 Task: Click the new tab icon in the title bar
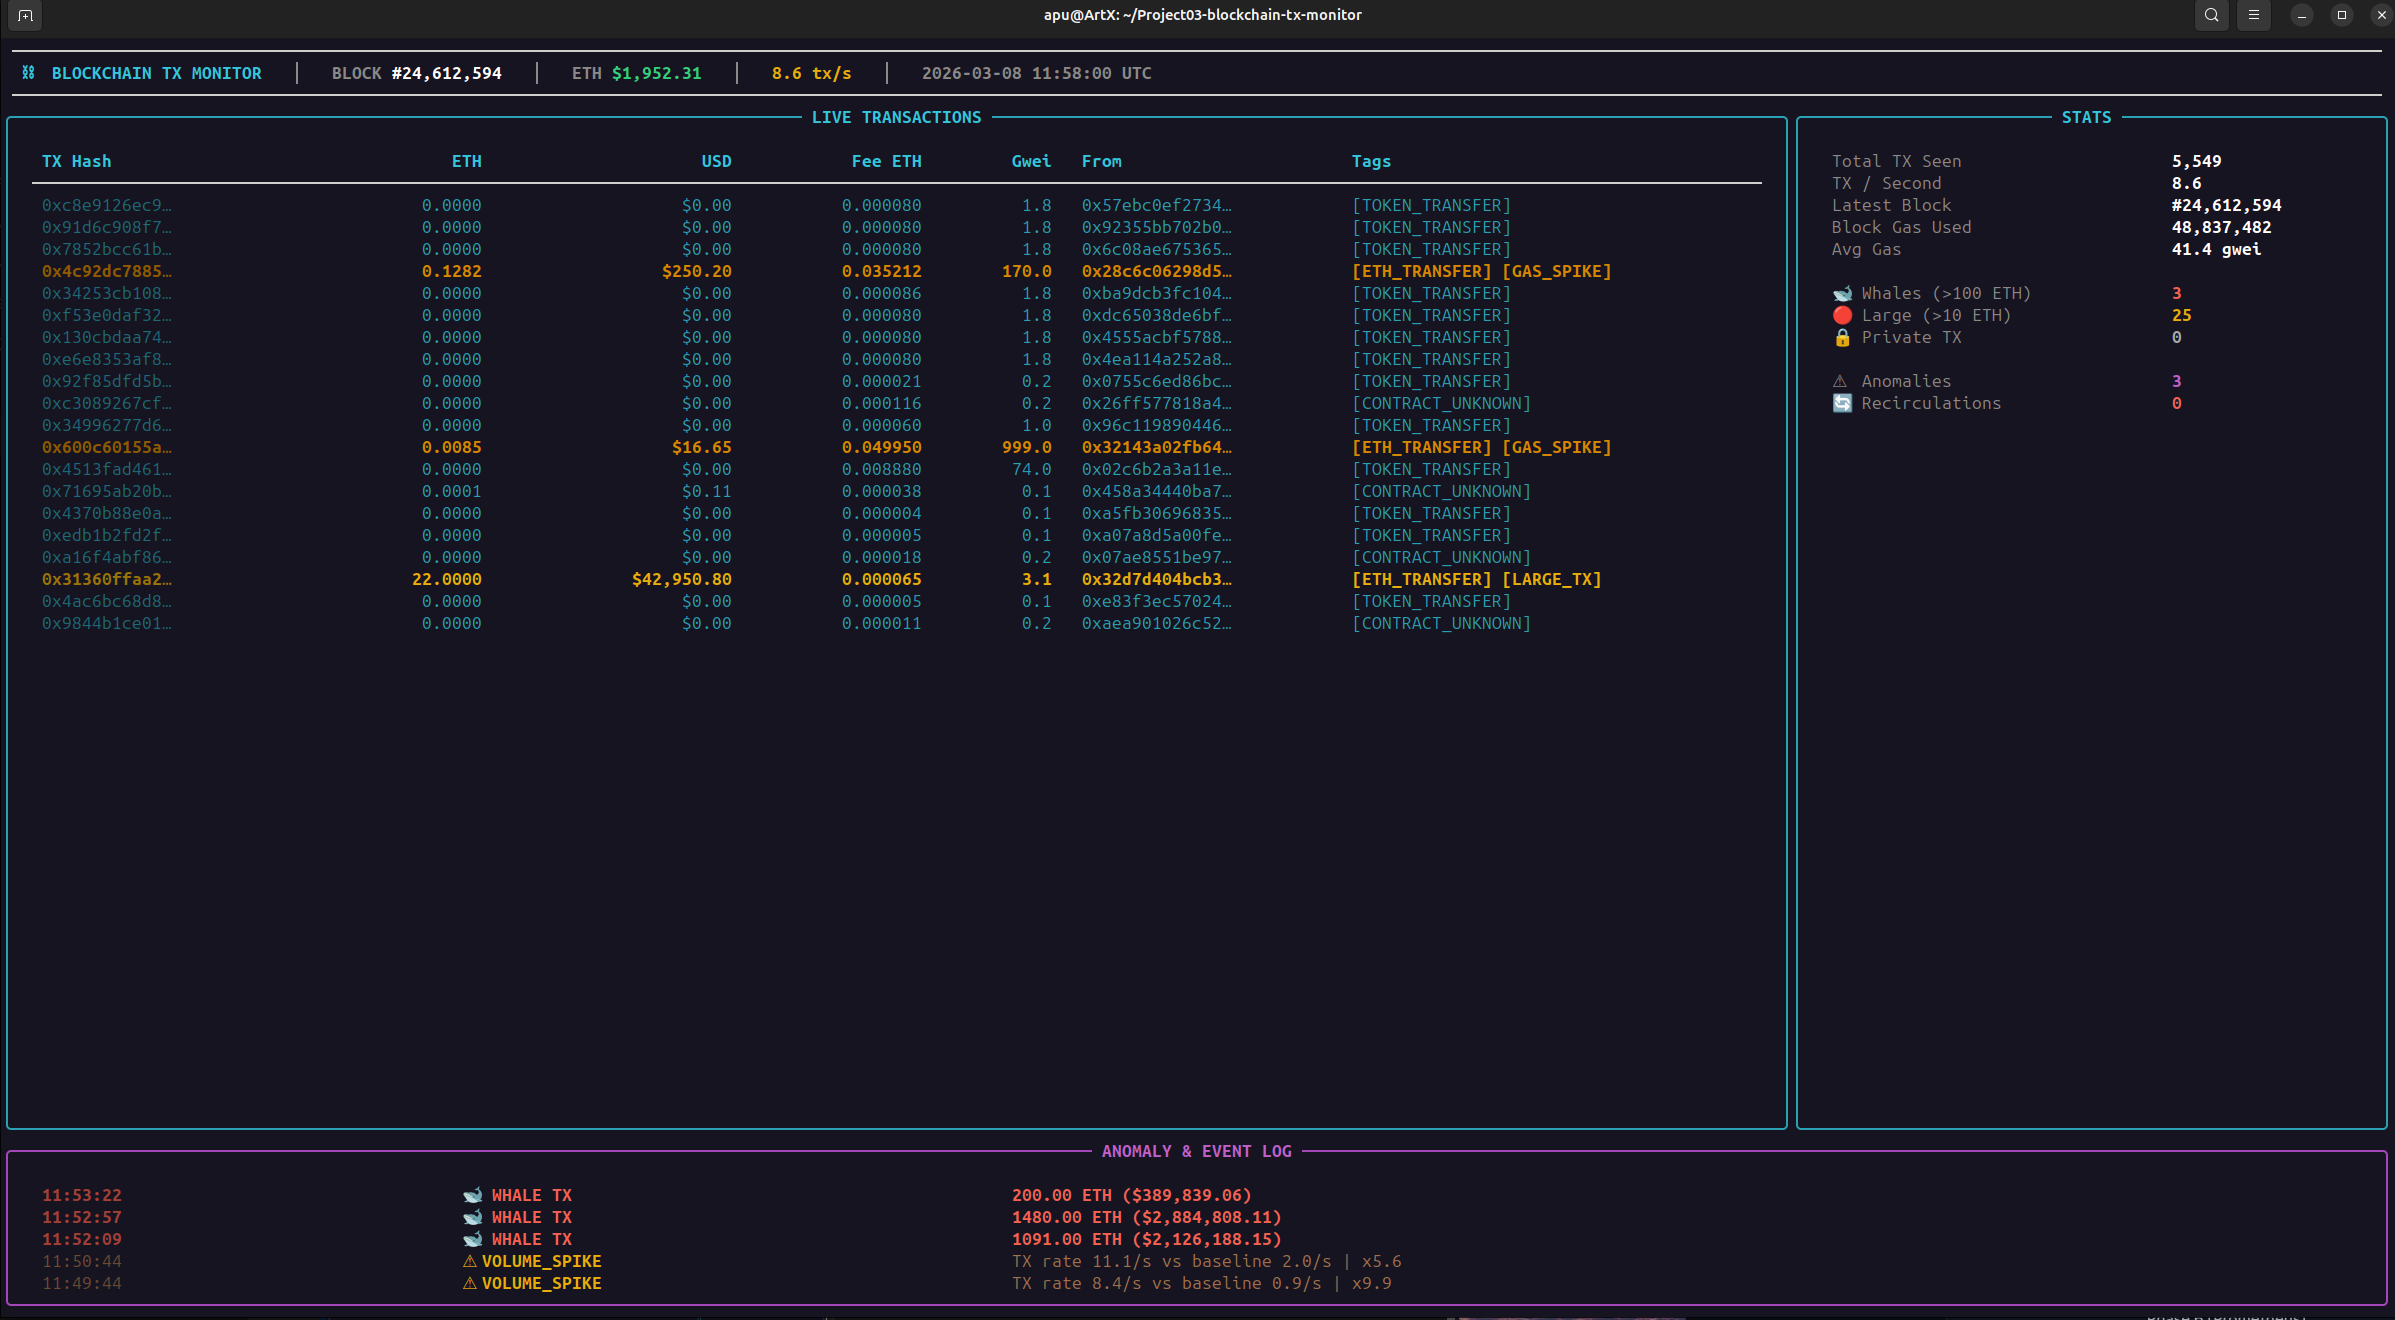(25, 16)
